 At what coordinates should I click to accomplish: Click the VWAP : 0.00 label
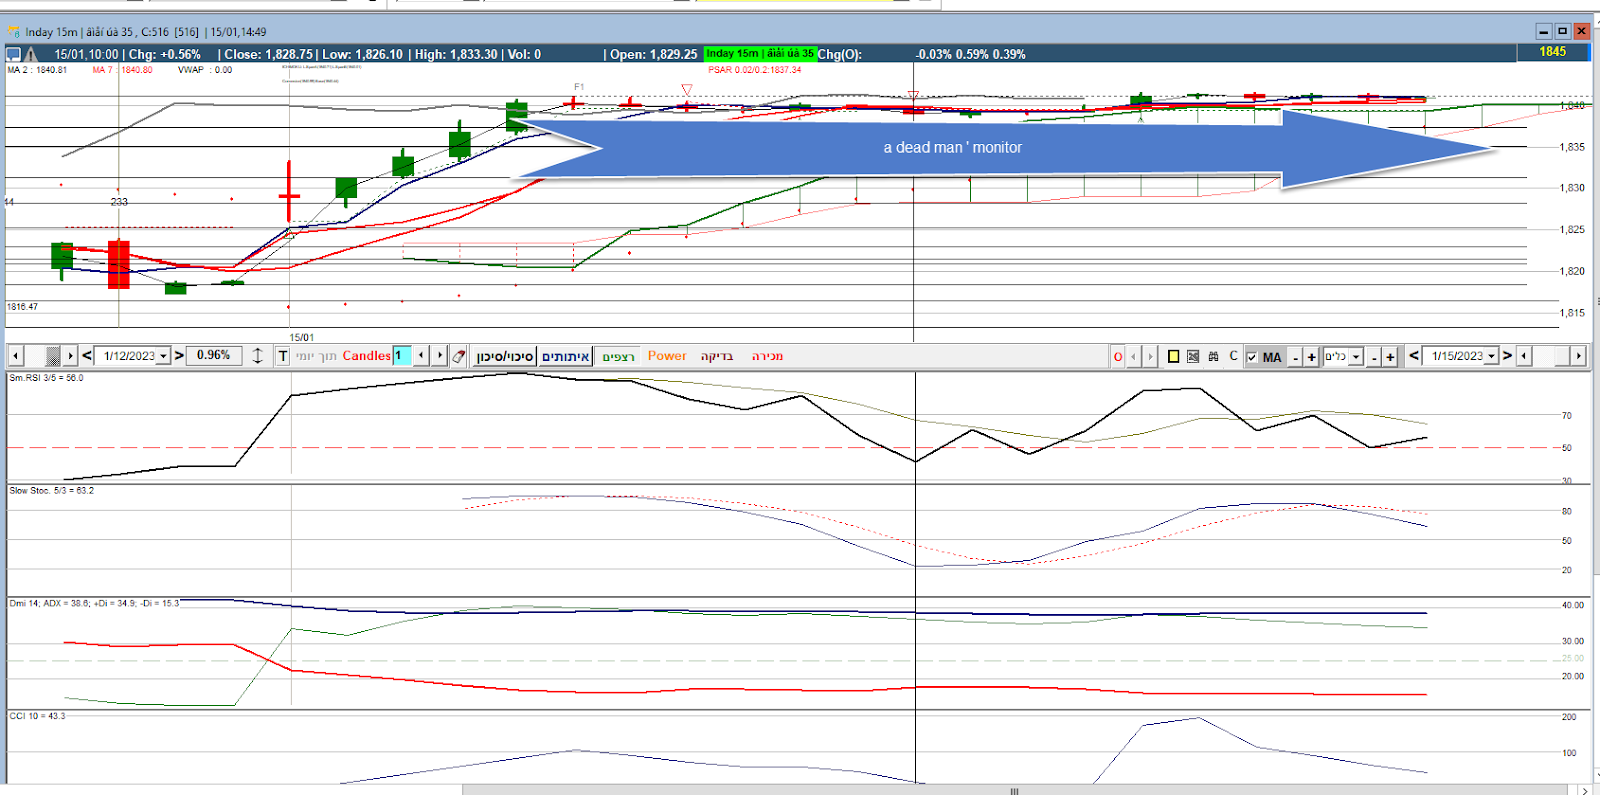coord(205,70)
